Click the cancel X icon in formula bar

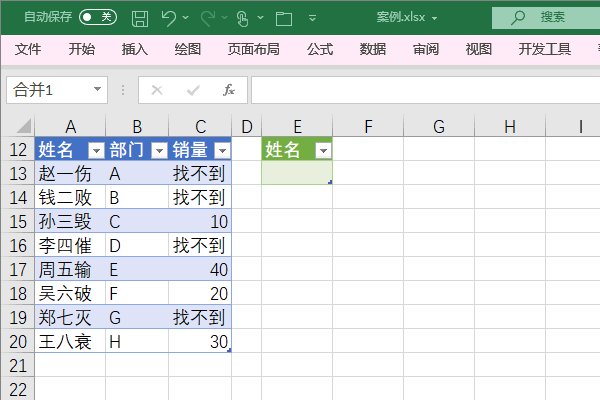point(157,90)
